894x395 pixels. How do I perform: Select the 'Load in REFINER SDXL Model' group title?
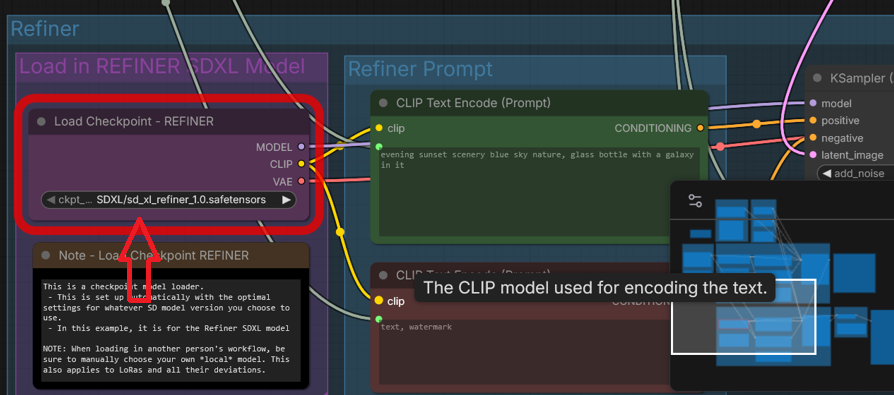click(x=162, y=66)
